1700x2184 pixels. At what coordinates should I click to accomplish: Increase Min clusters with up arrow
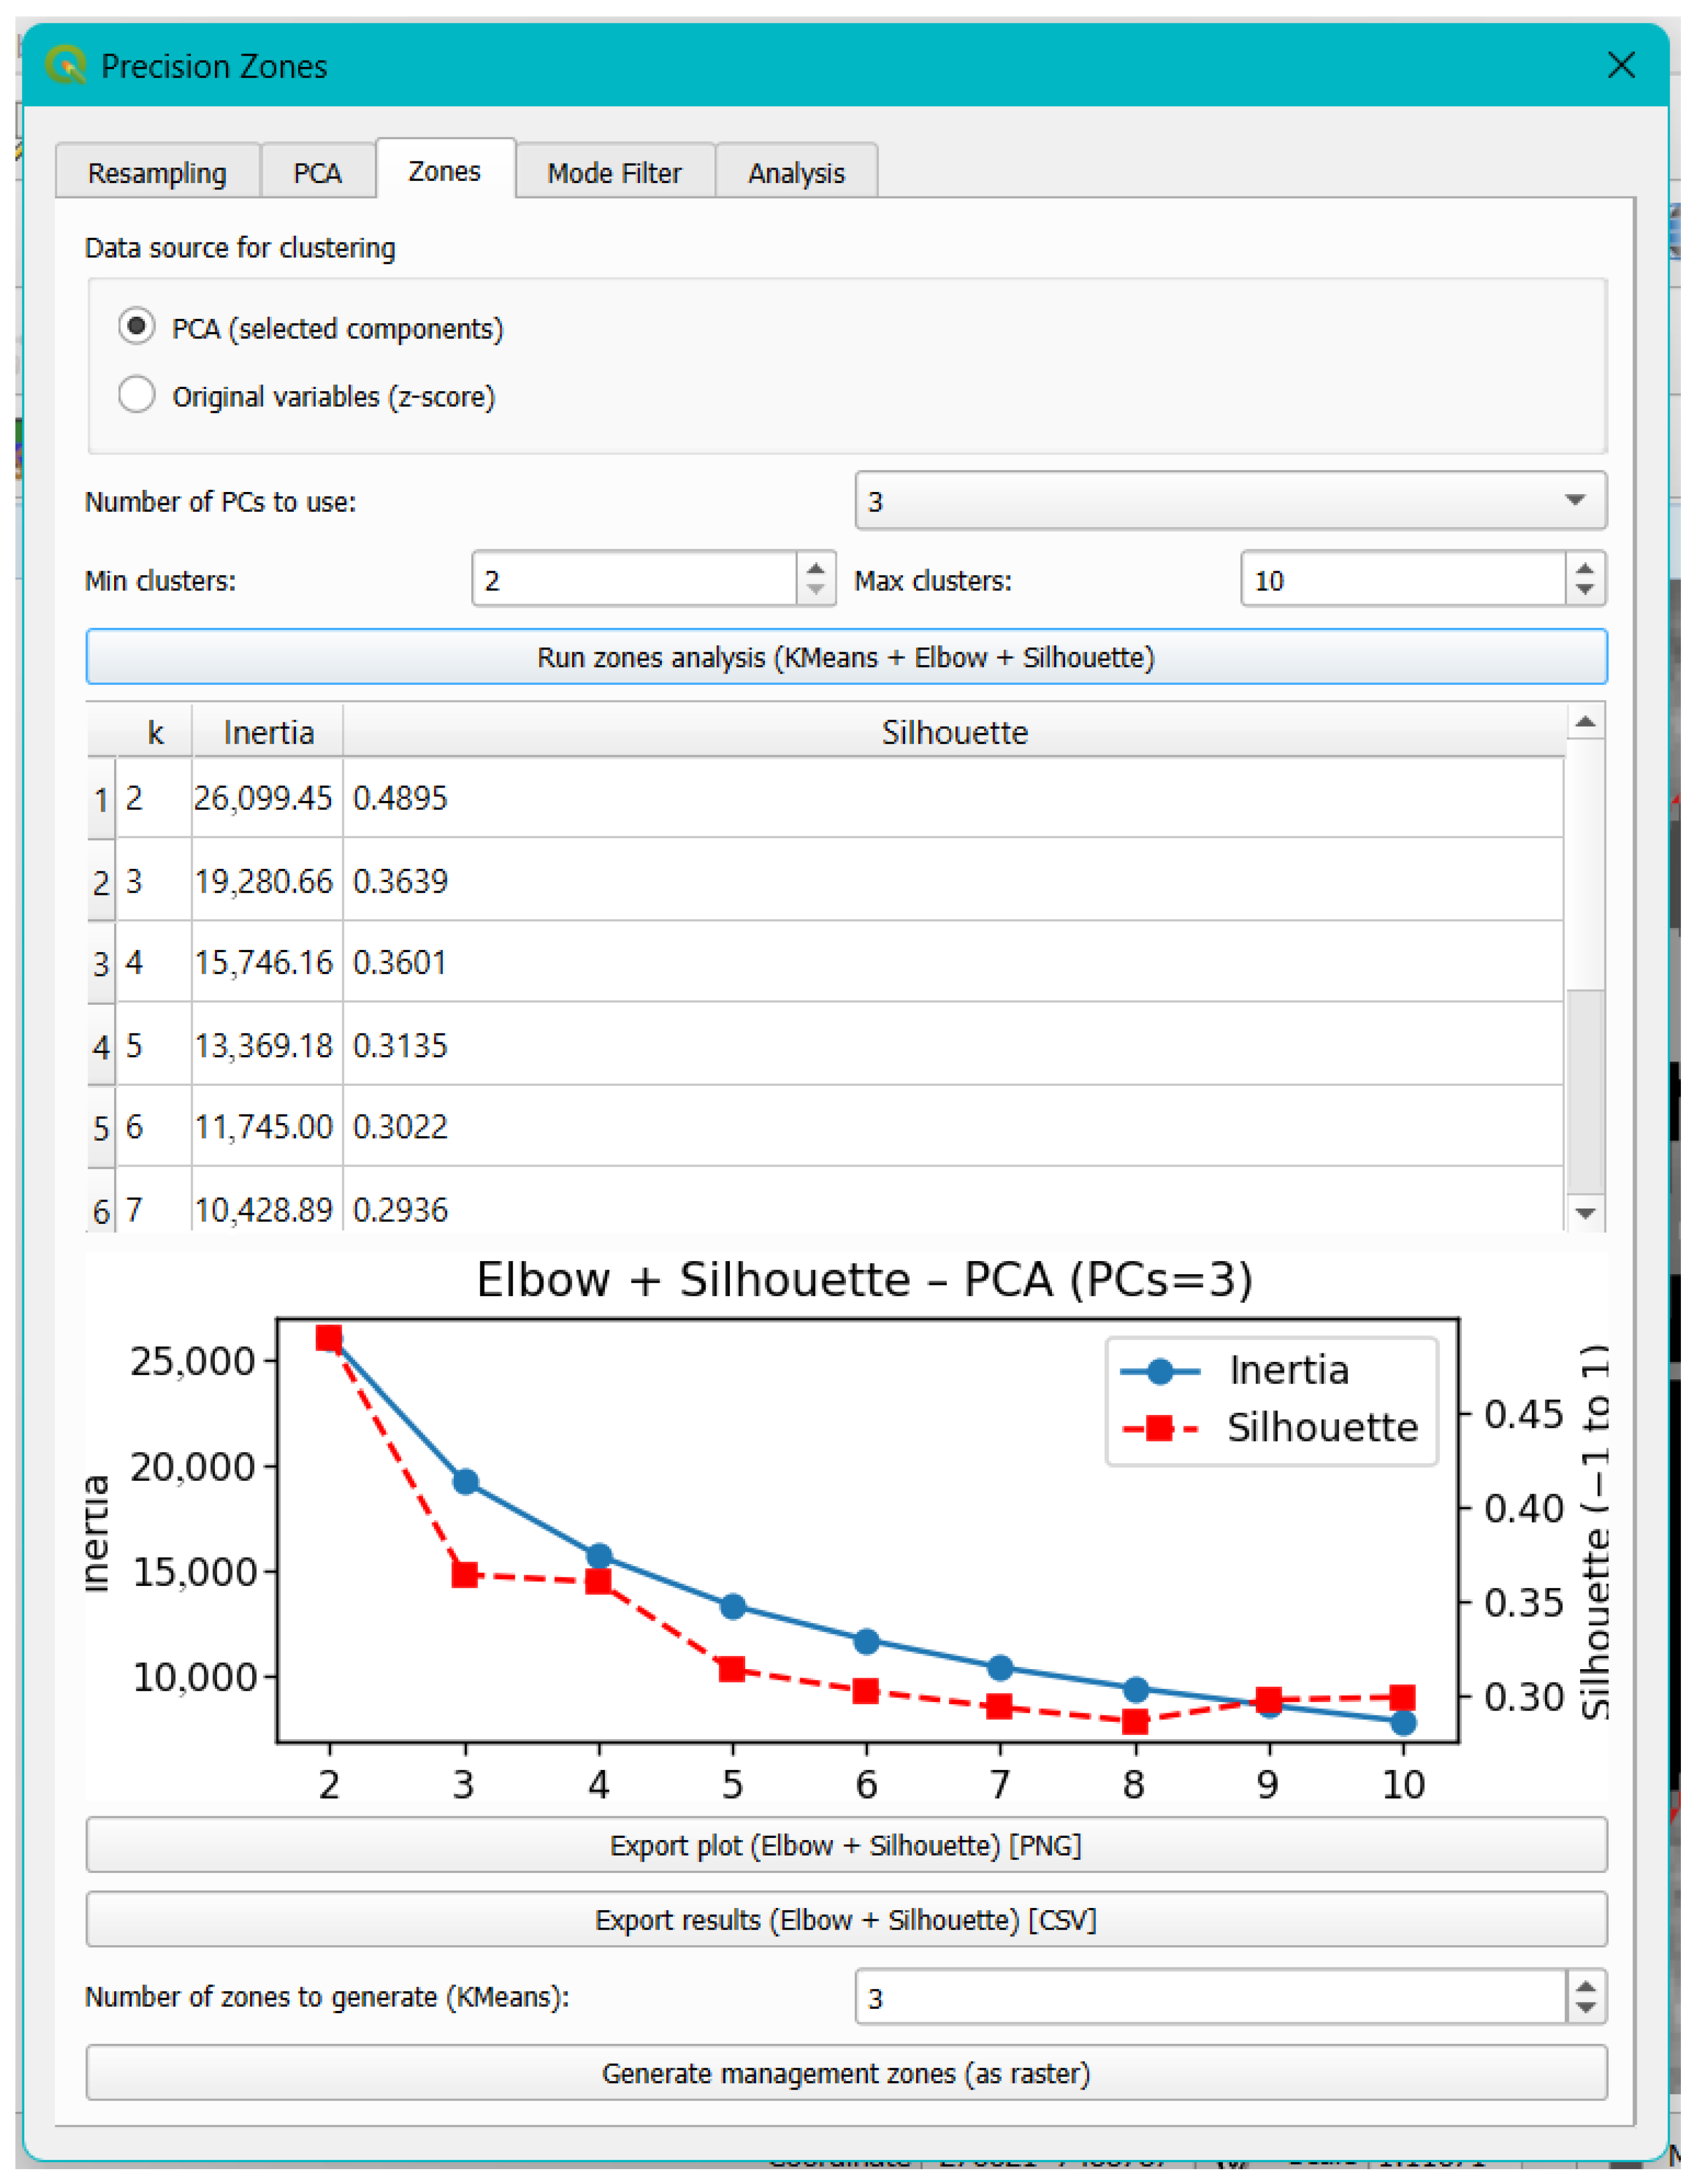816,568
